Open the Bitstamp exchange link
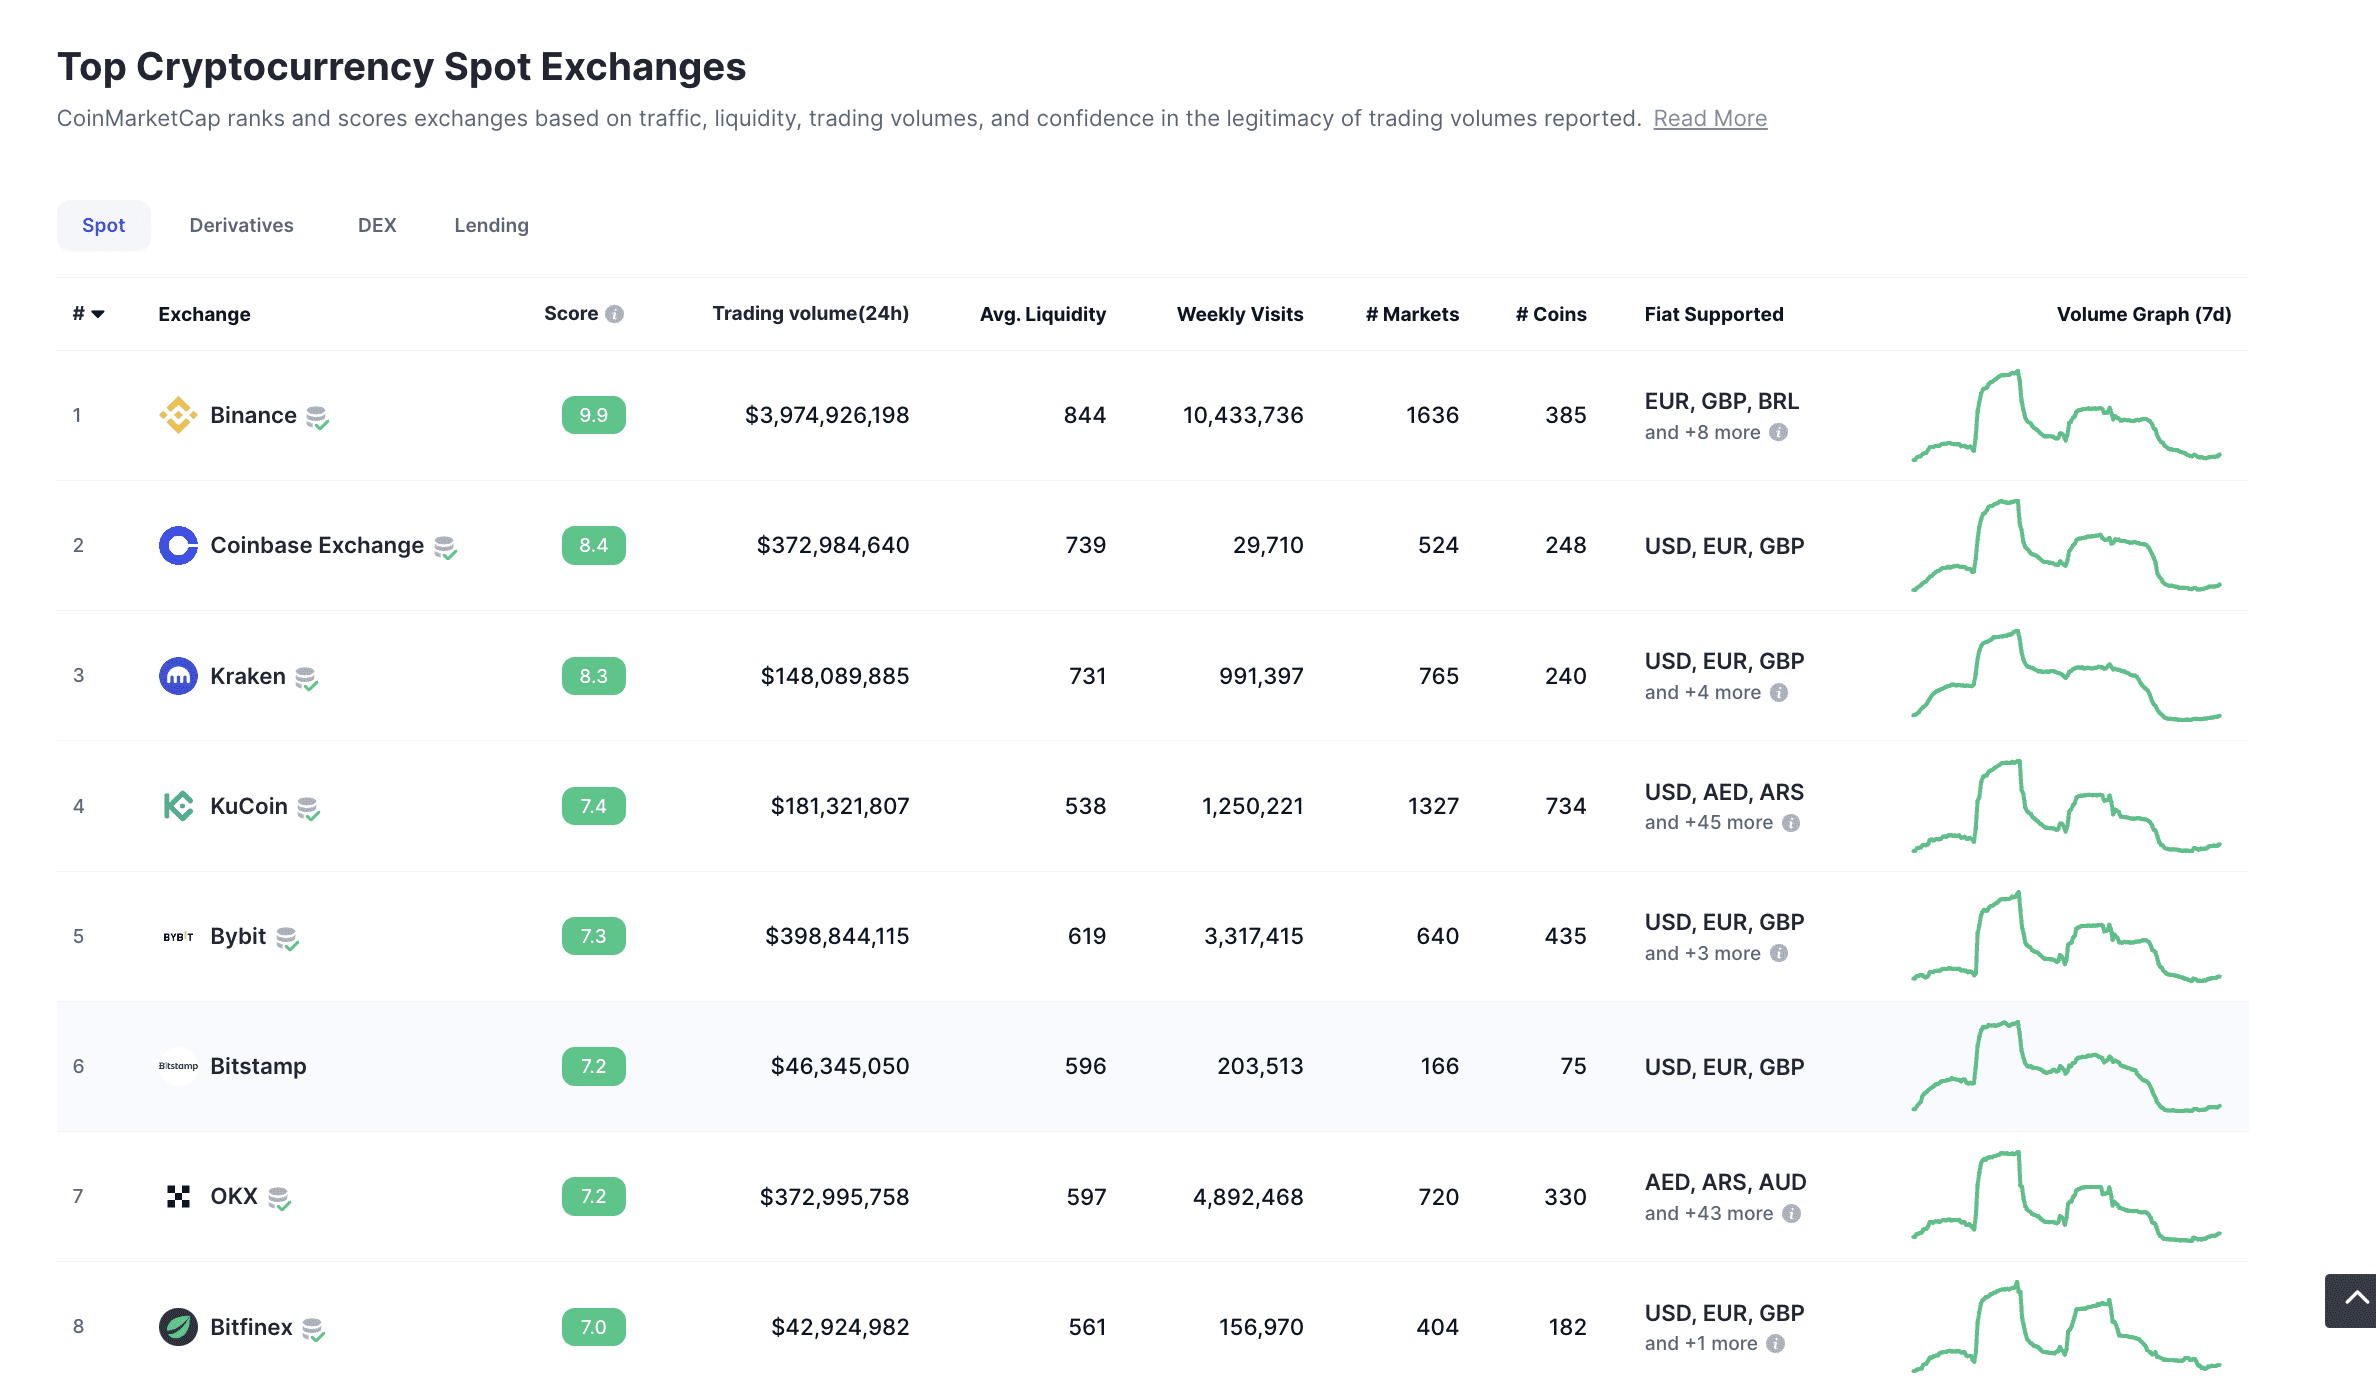The height and width of the screenshot is (1378, 2376). point(258,1066)
